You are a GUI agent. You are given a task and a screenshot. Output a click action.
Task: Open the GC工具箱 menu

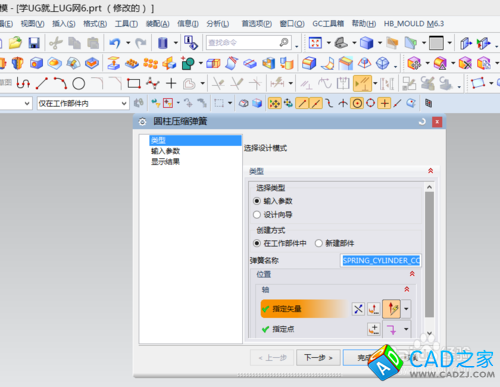coord(328,24)
